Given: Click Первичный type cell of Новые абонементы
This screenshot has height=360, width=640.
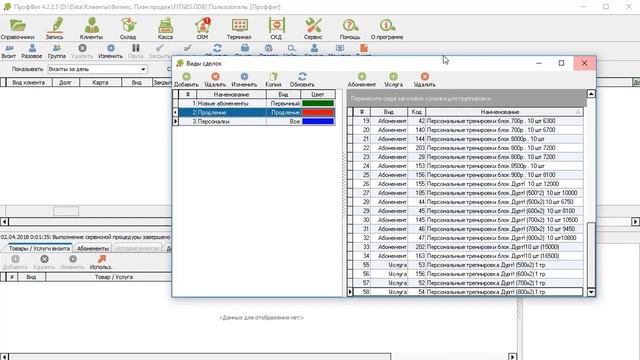Looking at the screenshot, I should tap(284, 103).
